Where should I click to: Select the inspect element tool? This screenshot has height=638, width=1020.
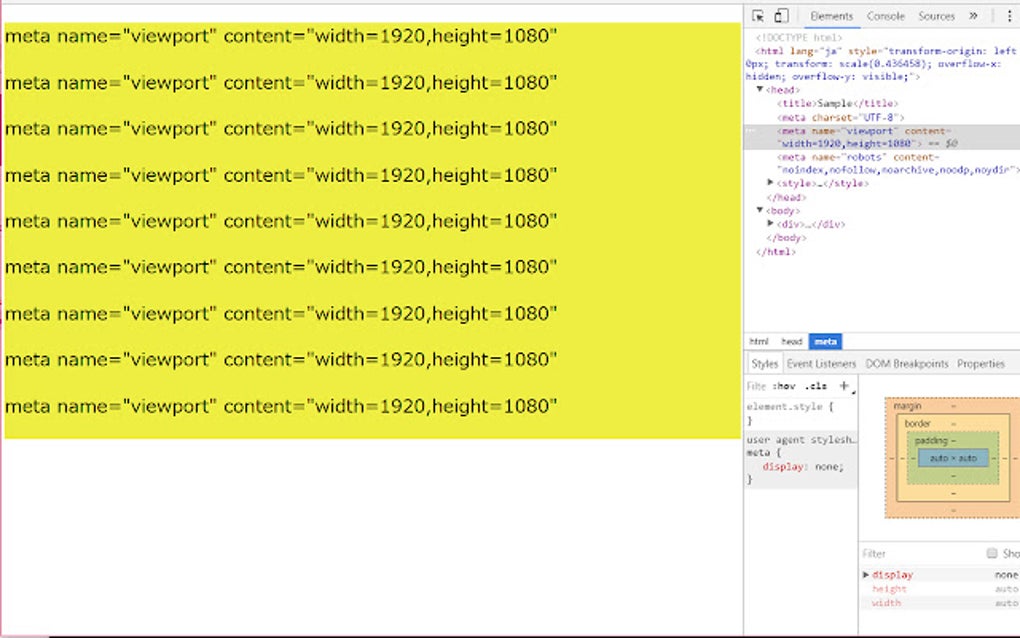pyautogui.click(x=758, y=15)
